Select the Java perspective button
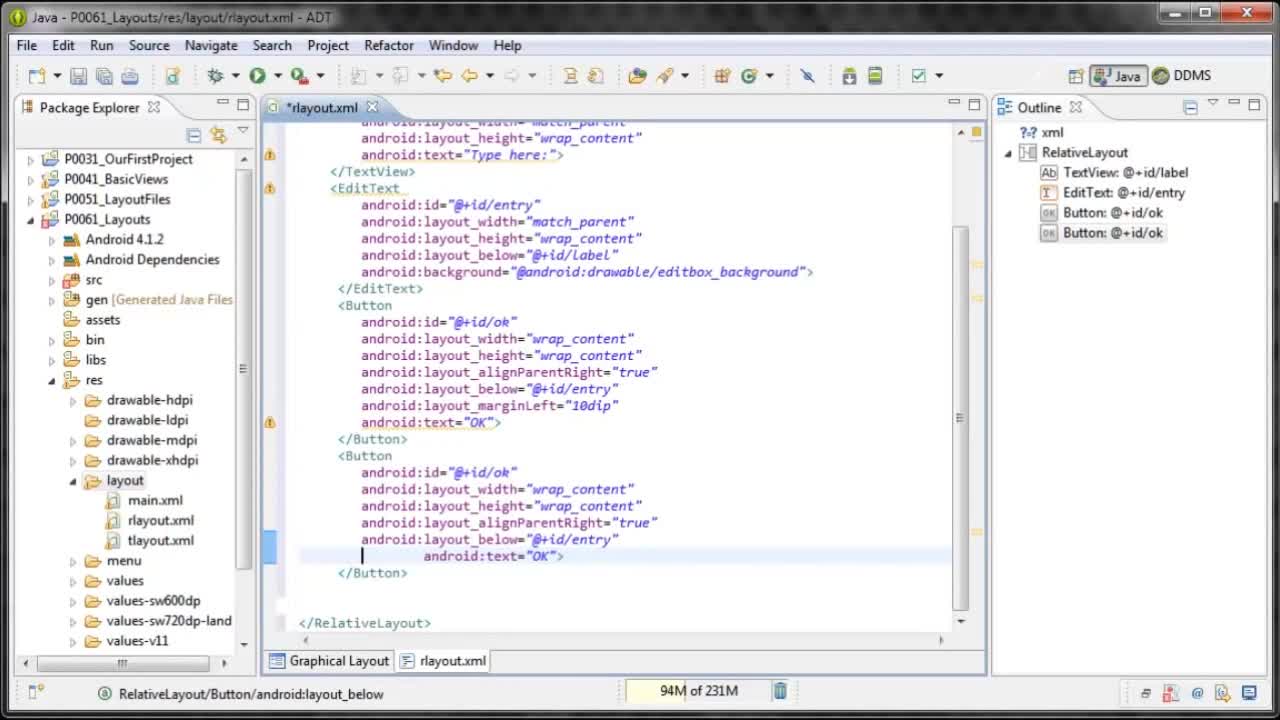 pos(1117,76)
